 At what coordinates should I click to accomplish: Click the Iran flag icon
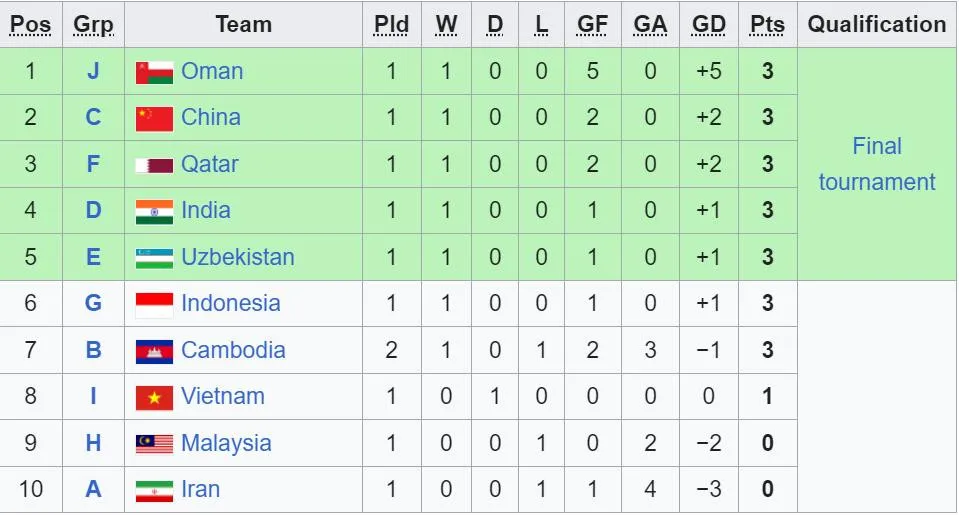154,490
